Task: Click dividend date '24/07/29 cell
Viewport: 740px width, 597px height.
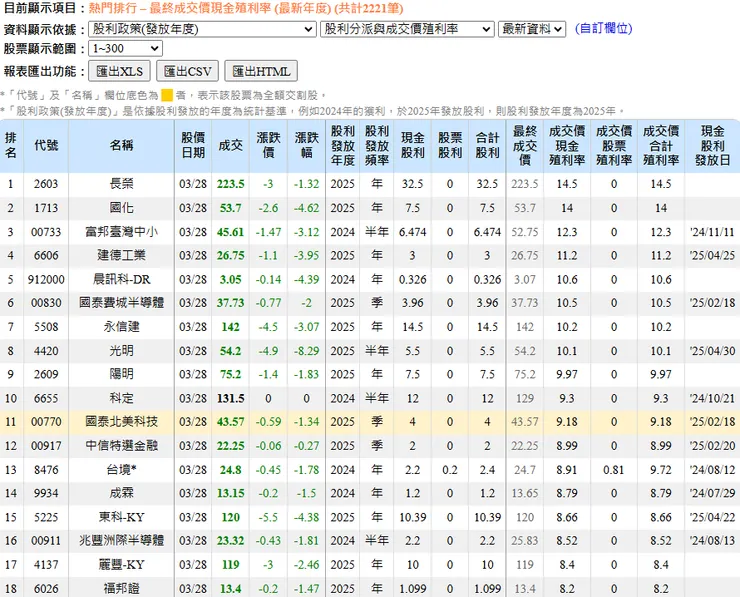Action: [712, 493]
